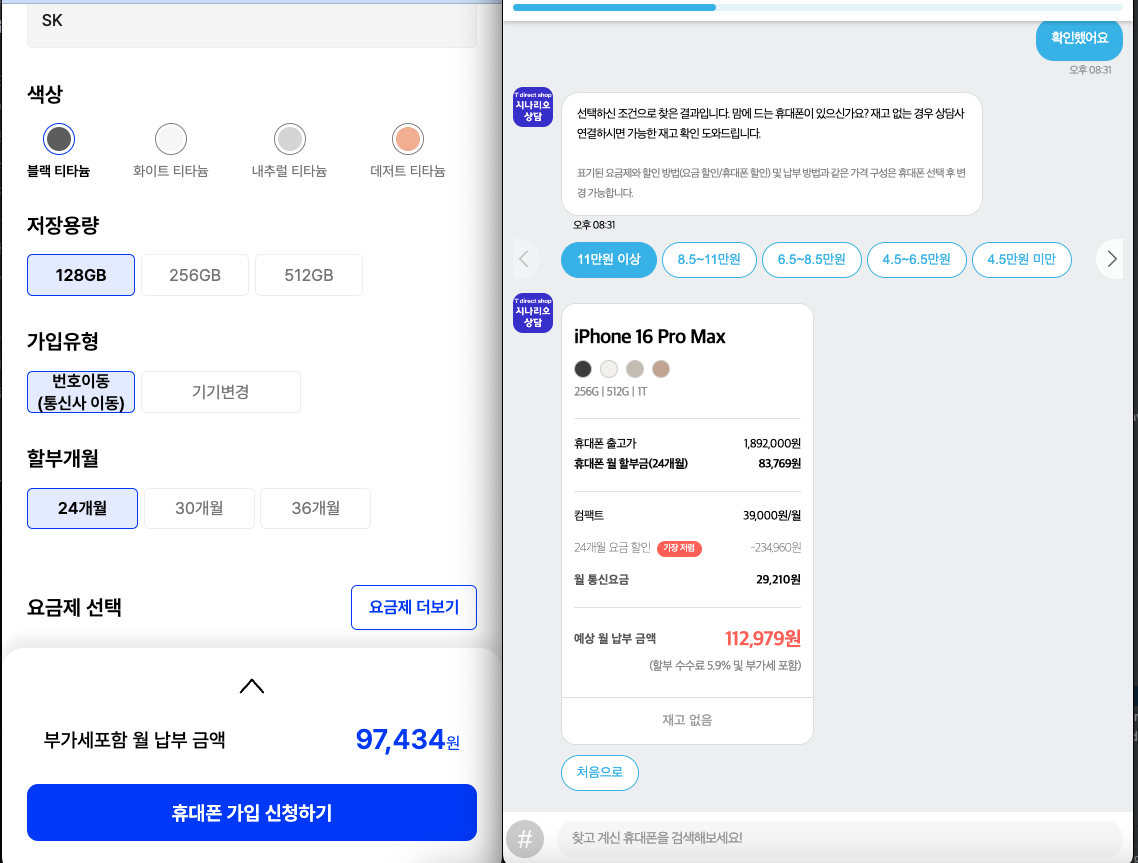Select the 4.5만원 미만 price filter

(x=1022, y=260)
